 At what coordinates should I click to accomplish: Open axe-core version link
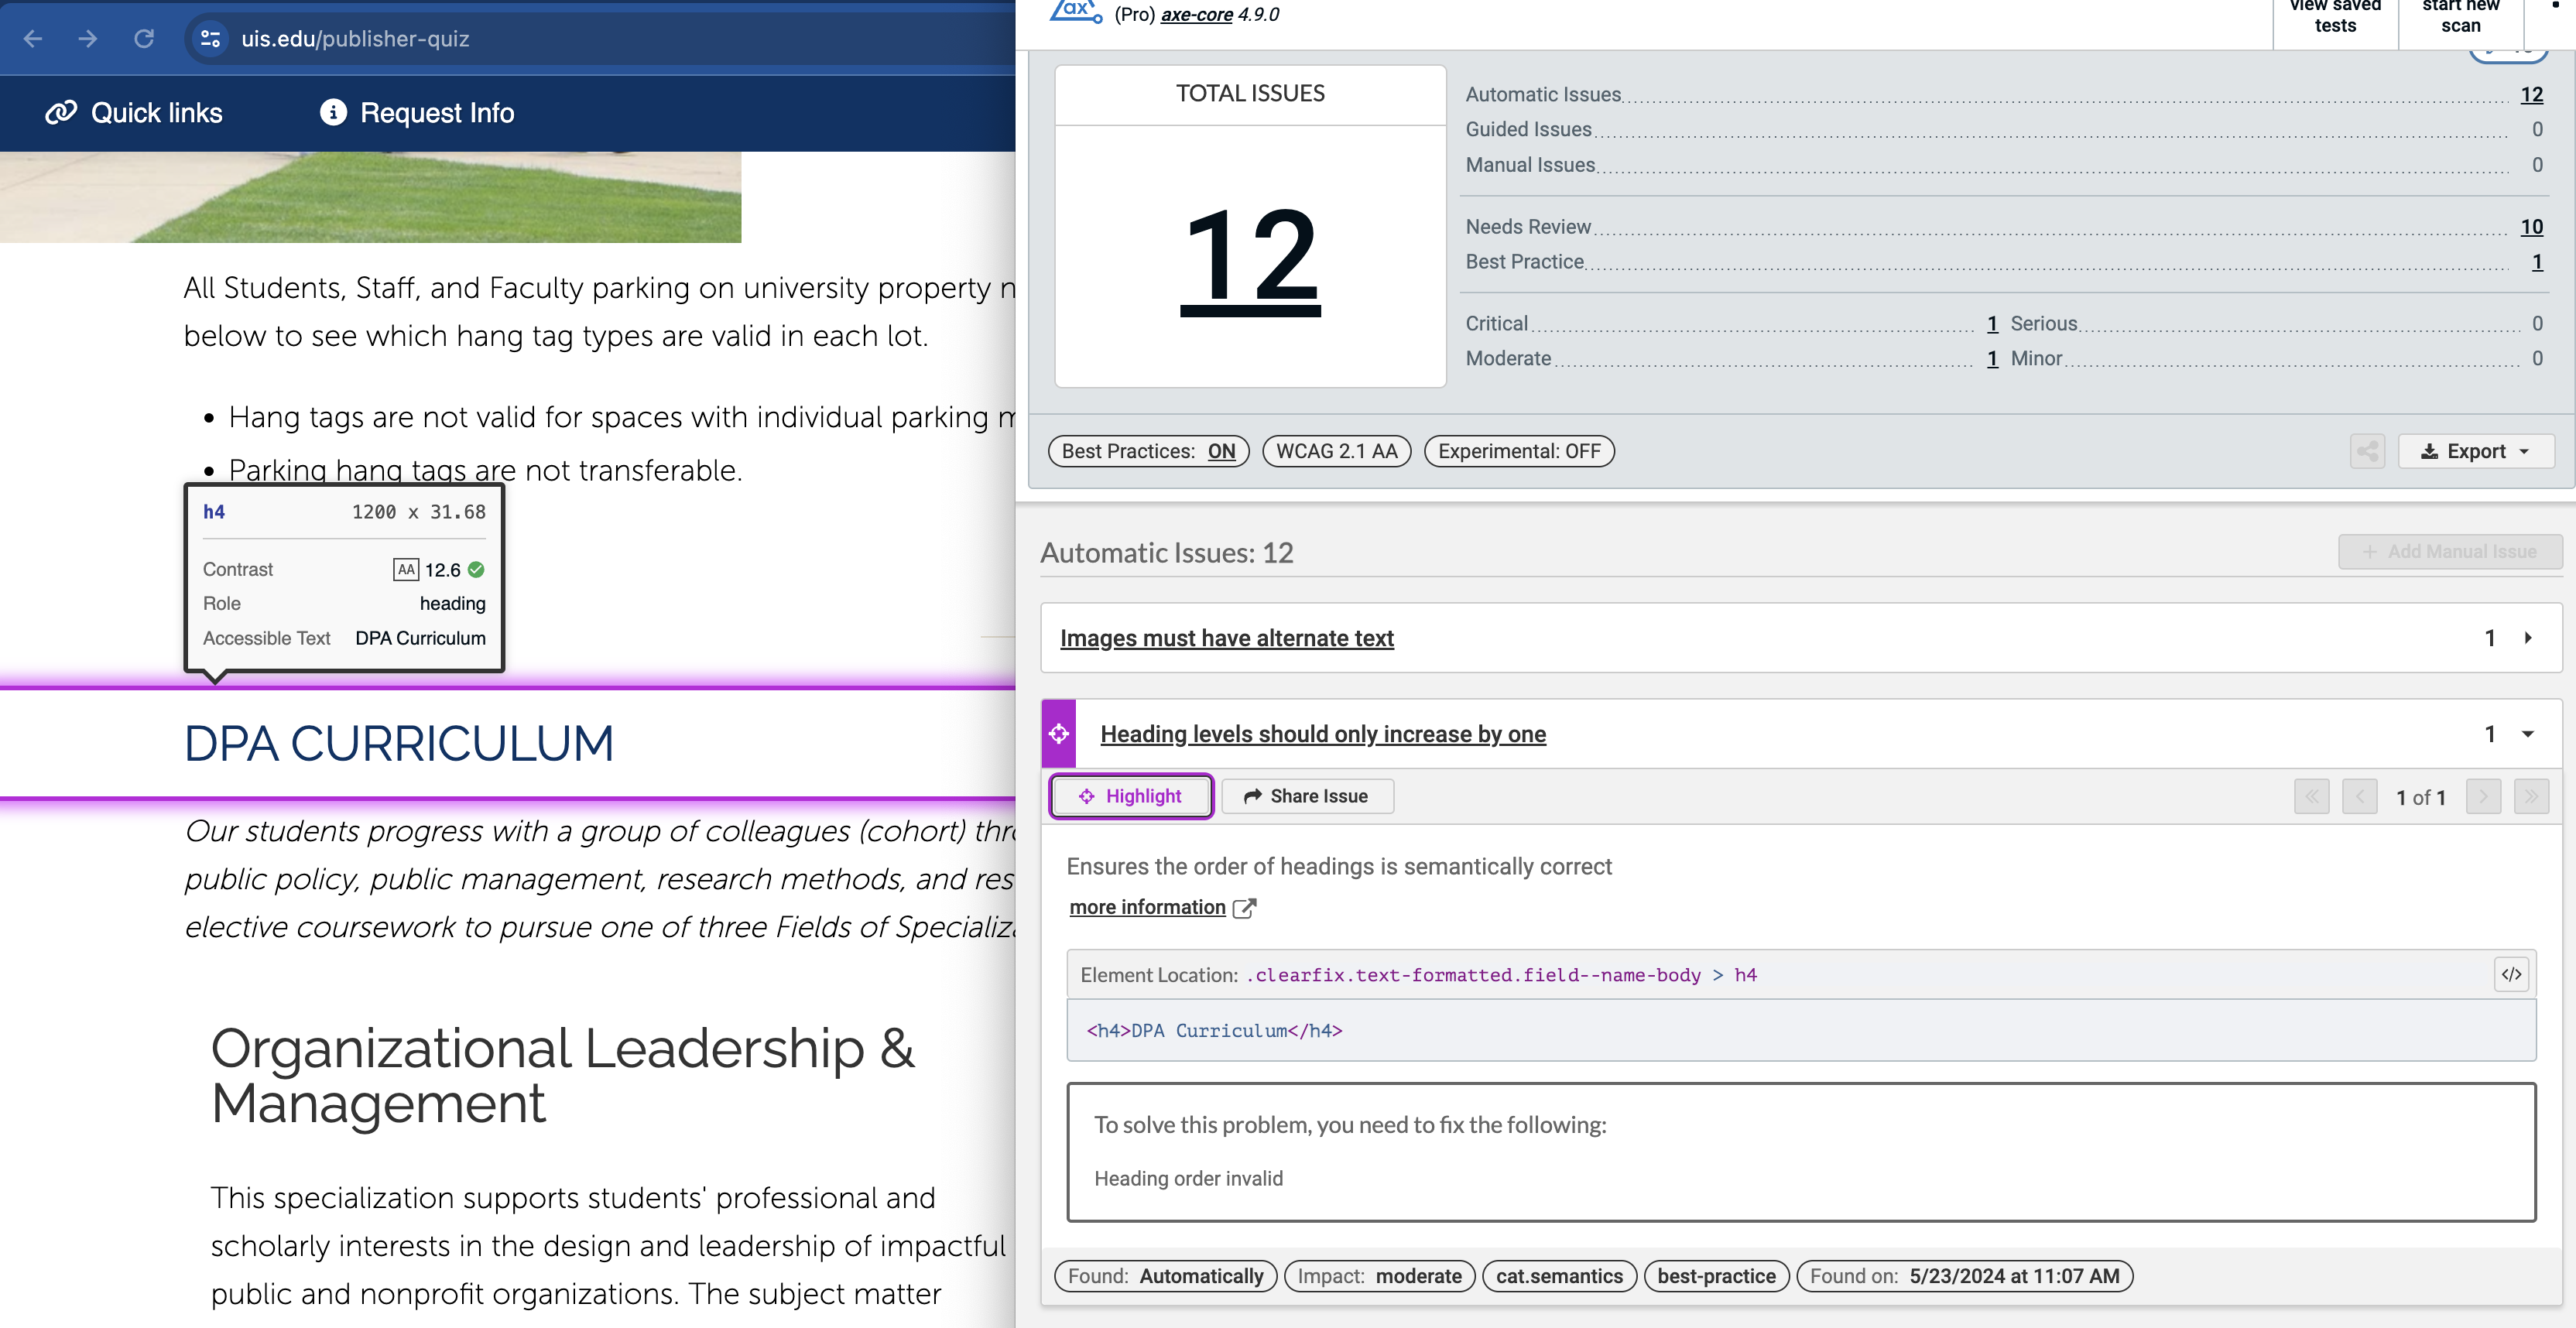(1196, 14)
